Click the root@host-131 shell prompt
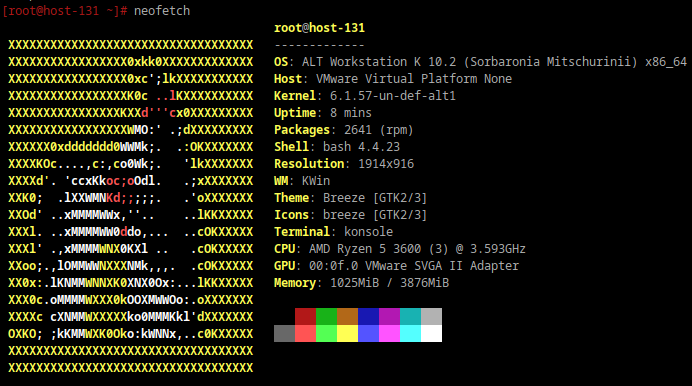The image size is (692, 386). point(65,11)
